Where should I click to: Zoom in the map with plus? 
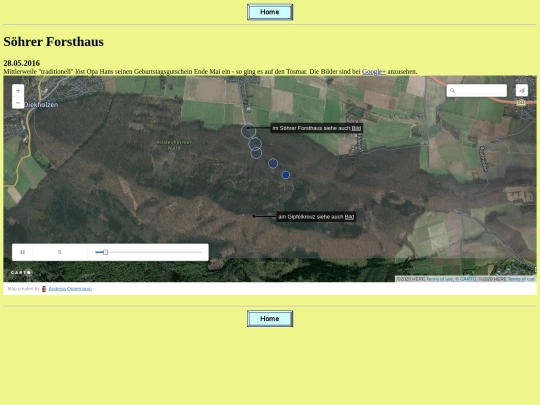tap(18, 91)
